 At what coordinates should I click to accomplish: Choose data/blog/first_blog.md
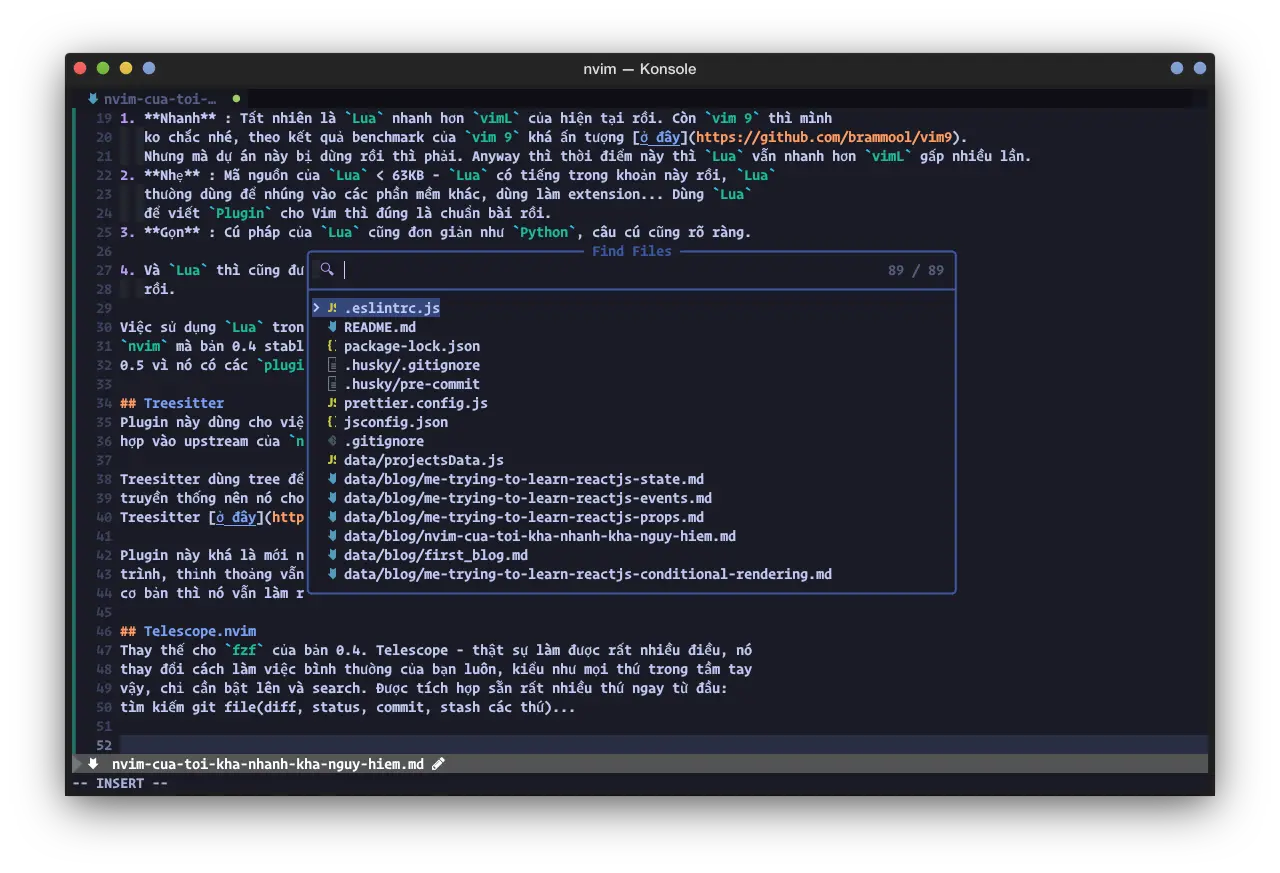pyautogui.click(x=436, y=555)
